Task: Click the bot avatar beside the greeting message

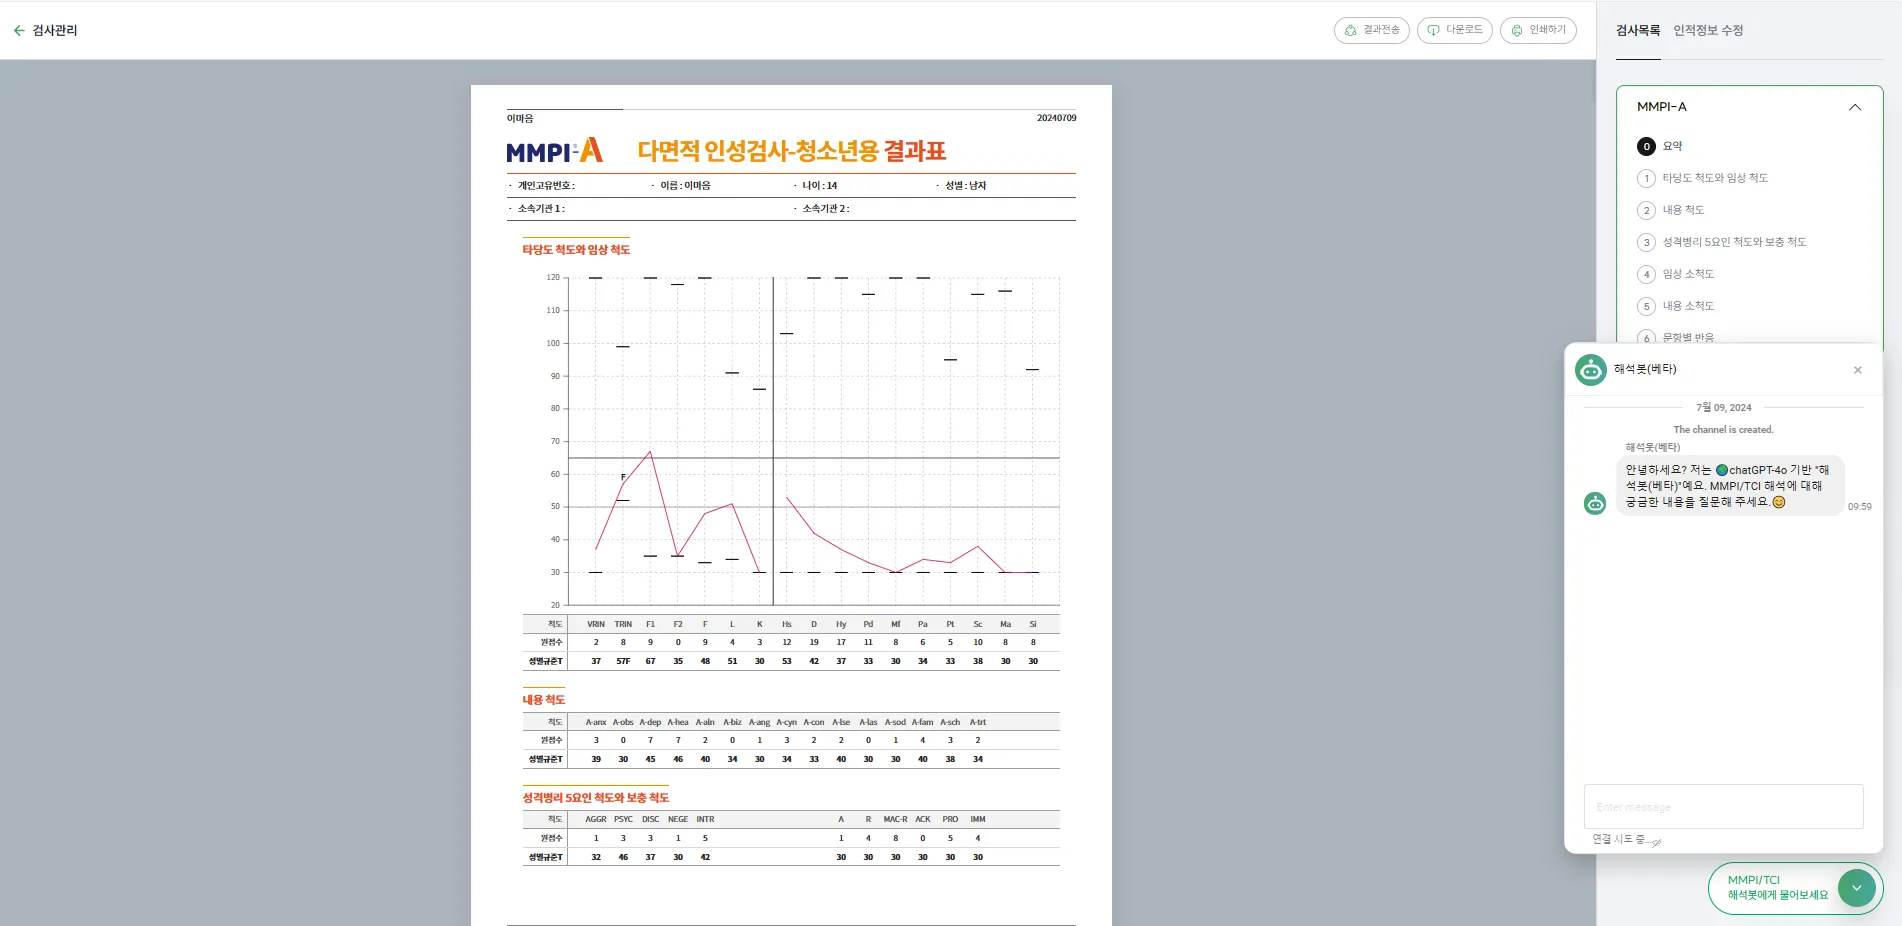Action: pos(1595,503)
